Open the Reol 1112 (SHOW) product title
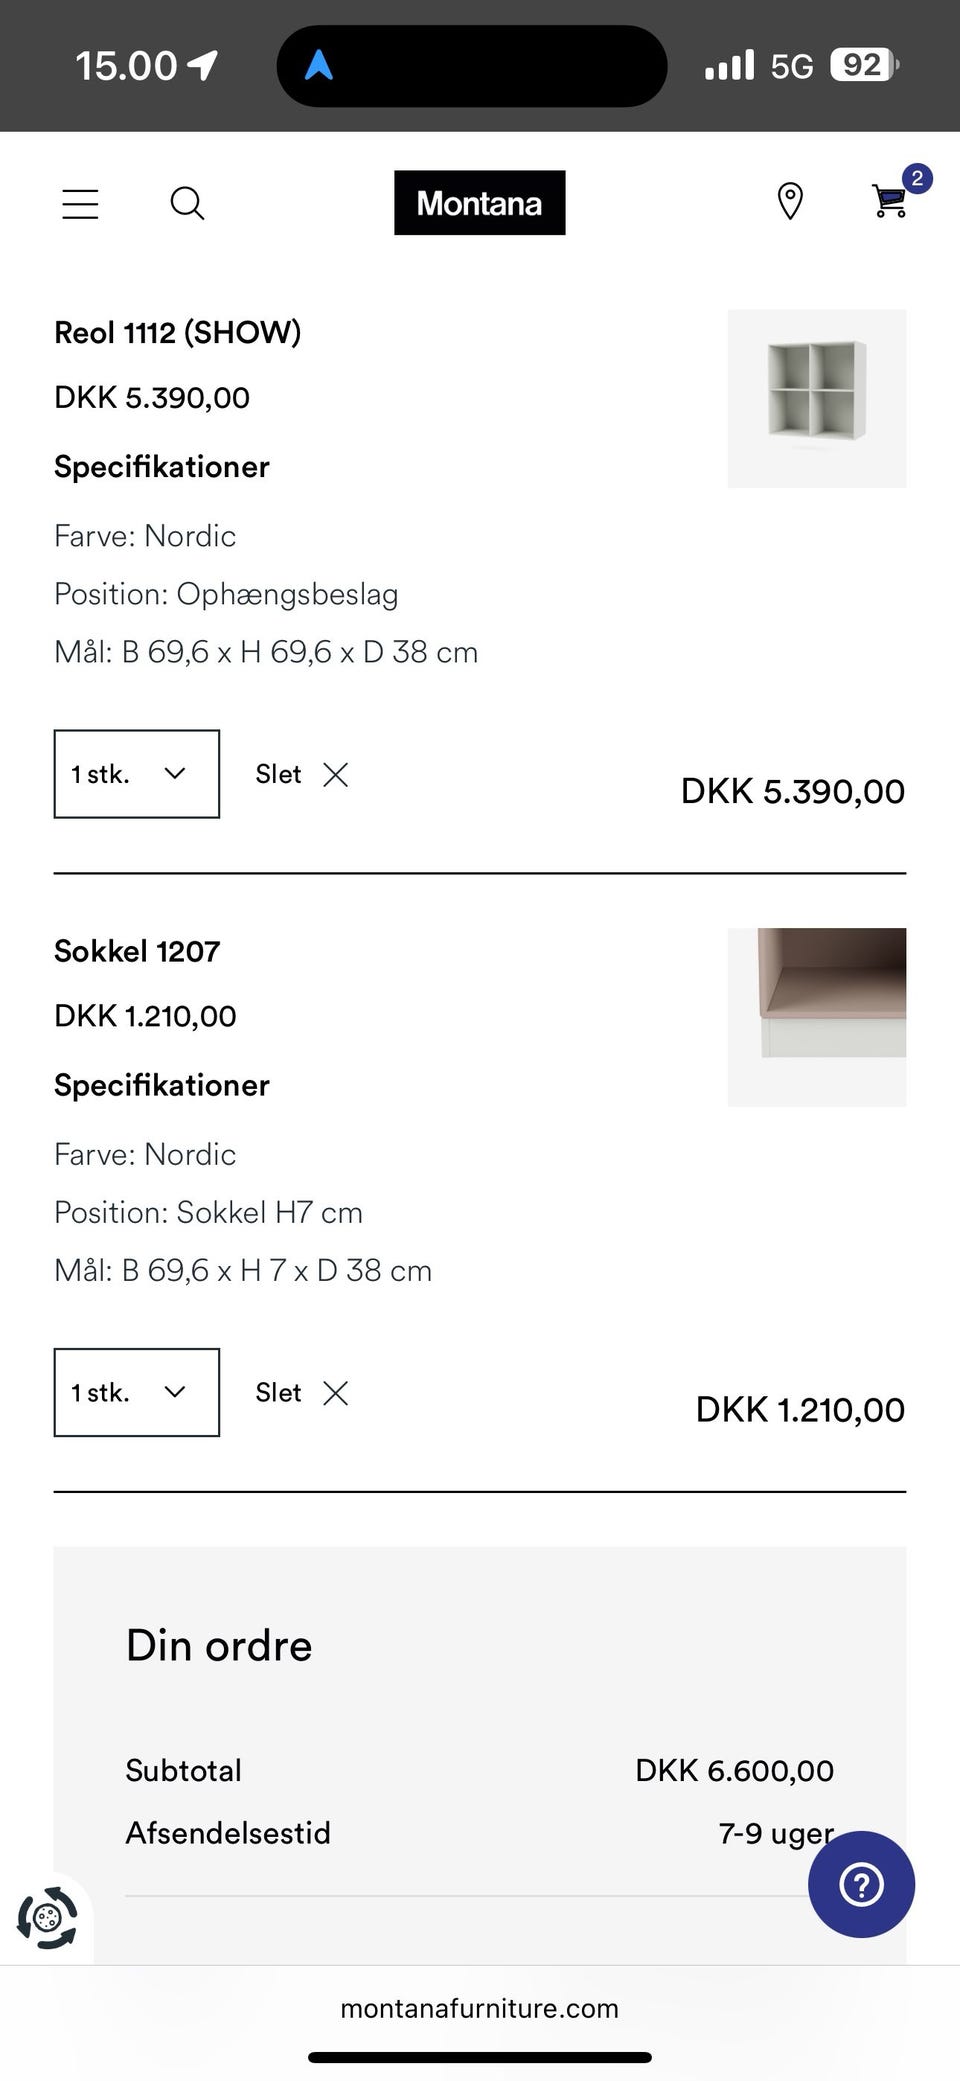Image resolution: width=960 pixels, height=2081 pixels. point(178,333)
